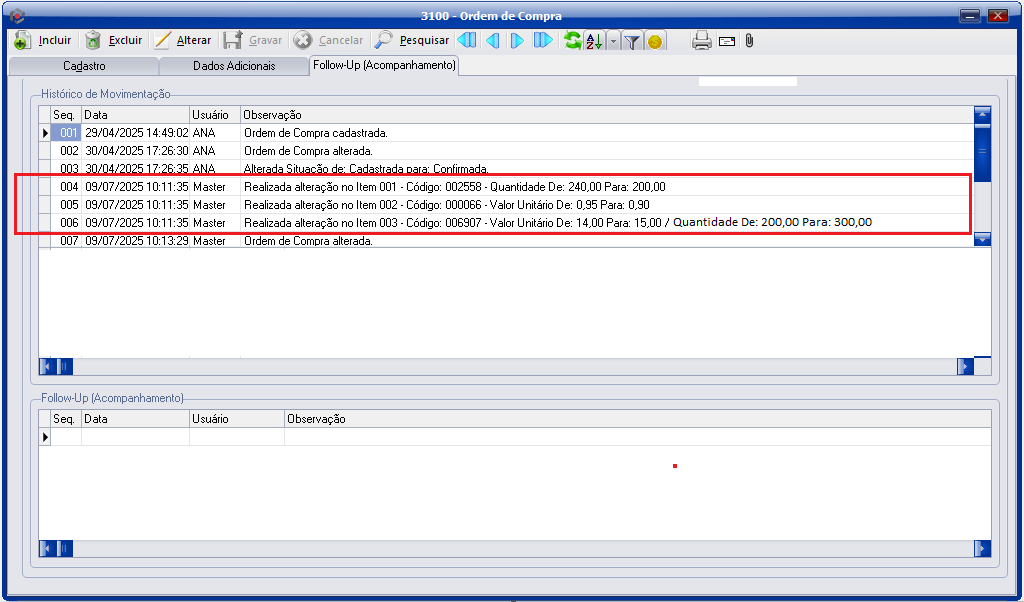Click the printer icon

click(702, 41)
